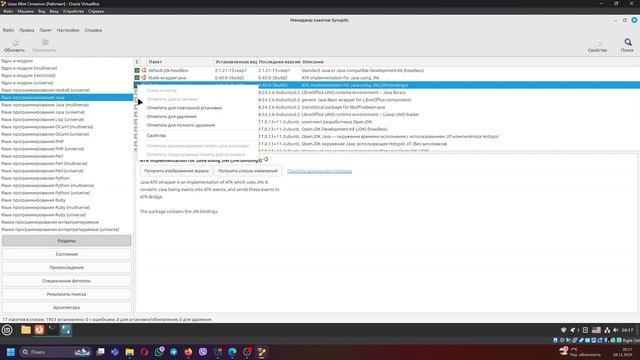Open the Synaptic Правка menu

pos(27,30)
